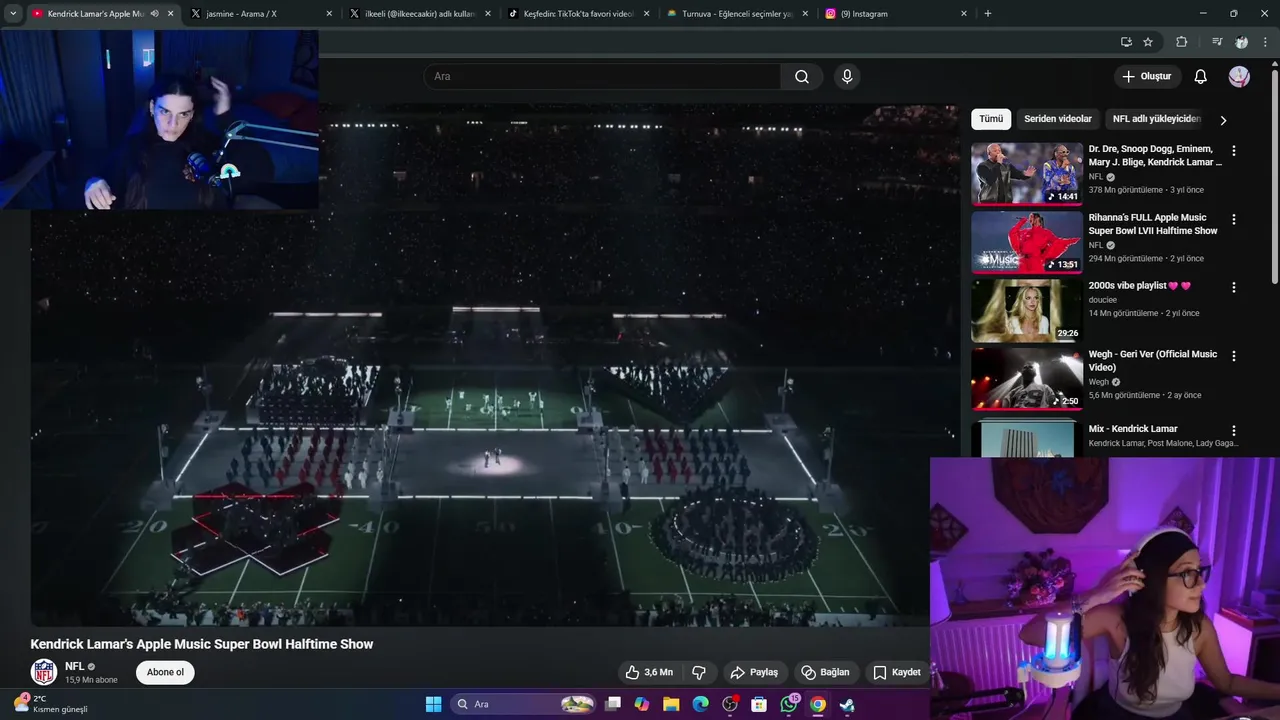The height and width of the screenshot is (720, 1280).
Task: Open Steam from taskbar
Action: click(847, 704)
